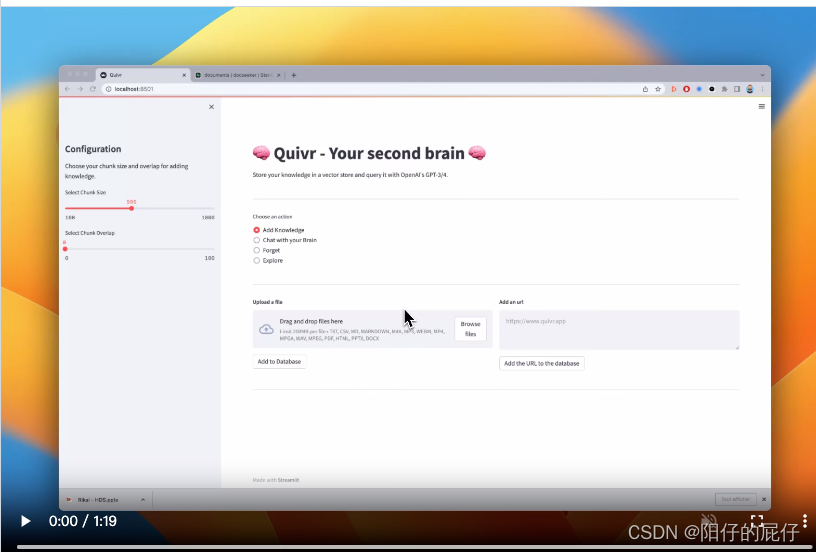Open a new browser tab
This screenshot has width=816, height=552.
click(294, 75)
